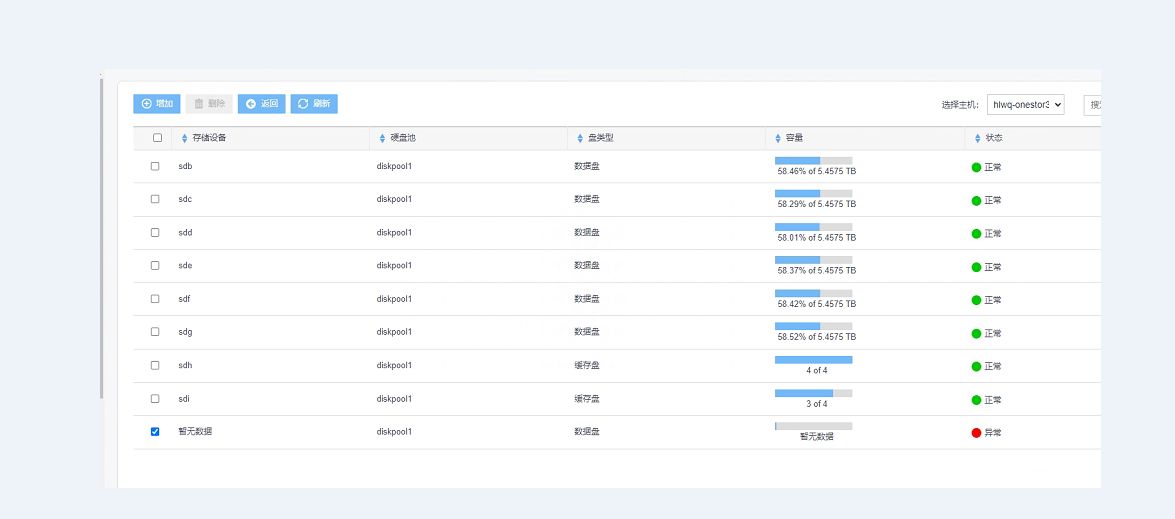Click the sort icon beside 状态 header
Screen dimensions: 1175x519
[977, 138]
